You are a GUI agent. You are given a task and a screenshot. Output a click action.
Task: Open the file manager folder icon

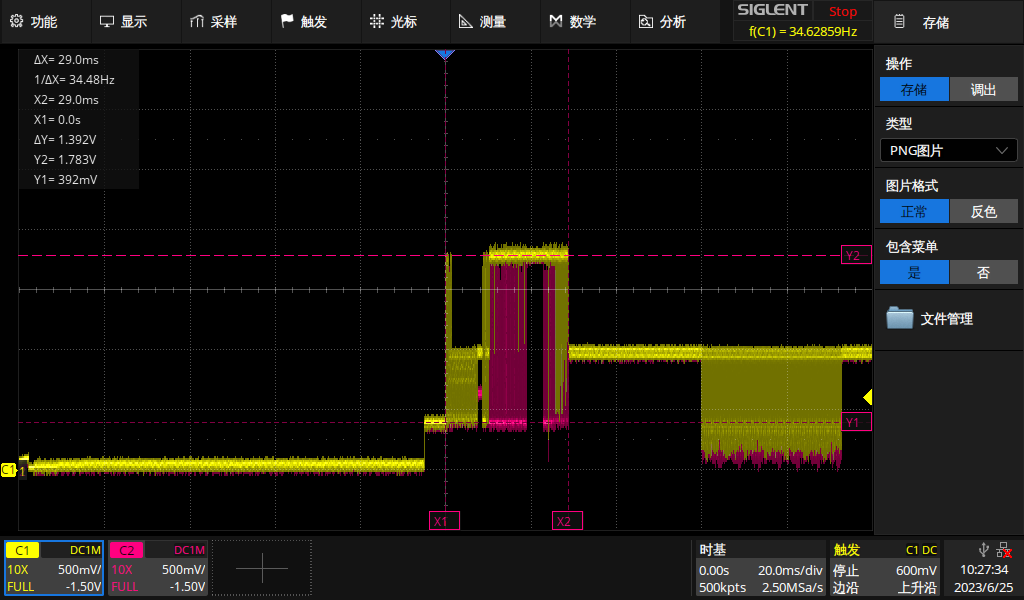coord(900,319)
